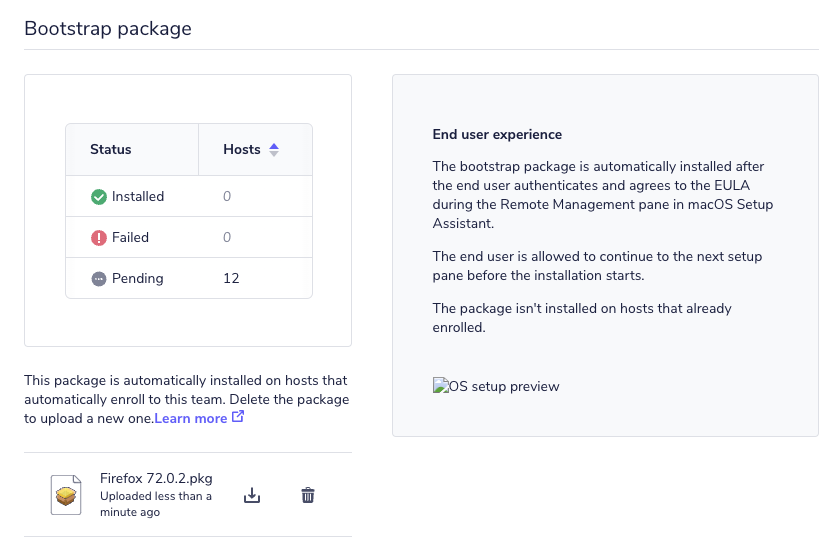Select the Failed status label

pyautogui.click(x=130, y=238)
